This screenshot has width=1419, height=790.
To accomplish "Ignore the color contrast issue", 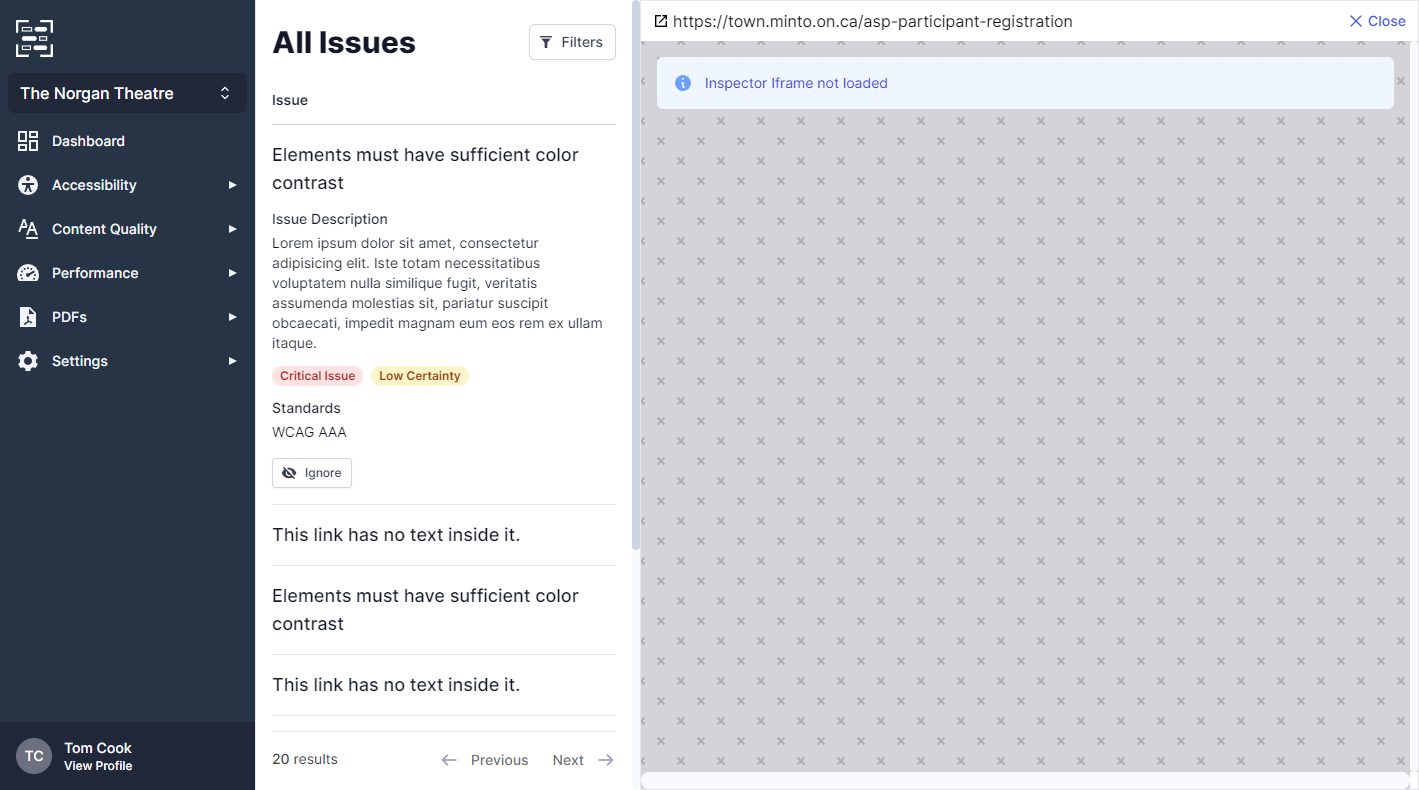I will click(312, 473).
